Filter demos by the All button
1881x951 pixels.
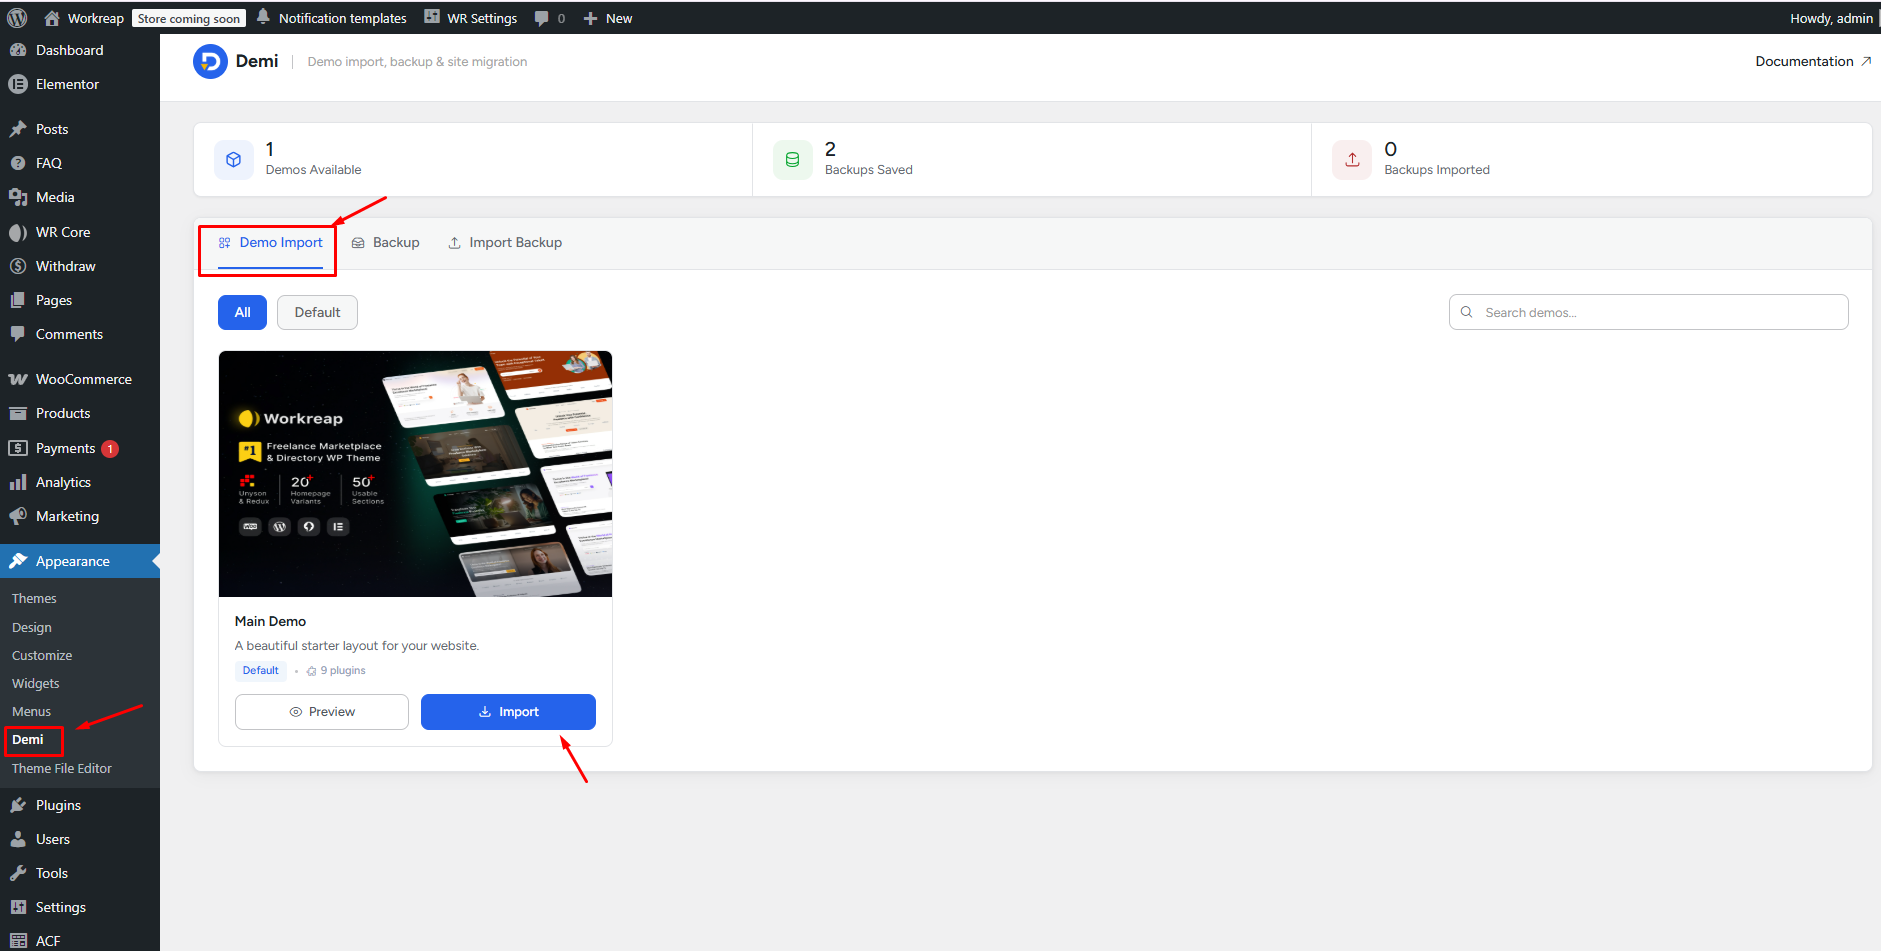coord(242,312)
